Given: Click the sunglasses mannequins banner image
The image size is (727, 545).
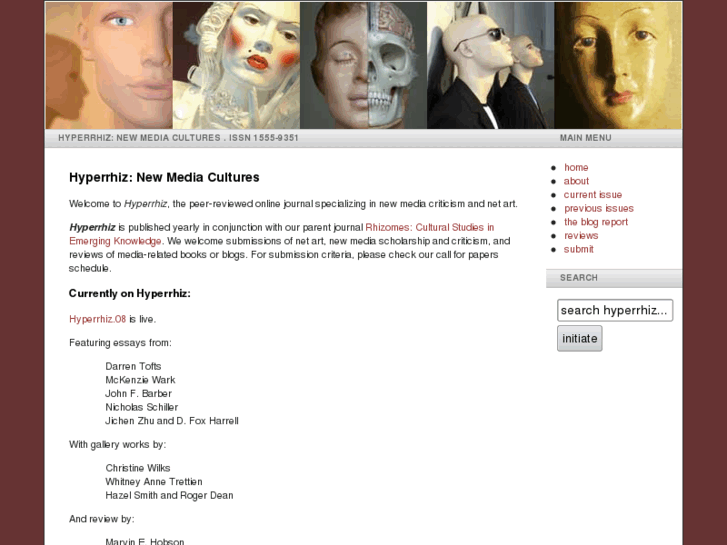Looking at the screenshot, I should 491,65.
